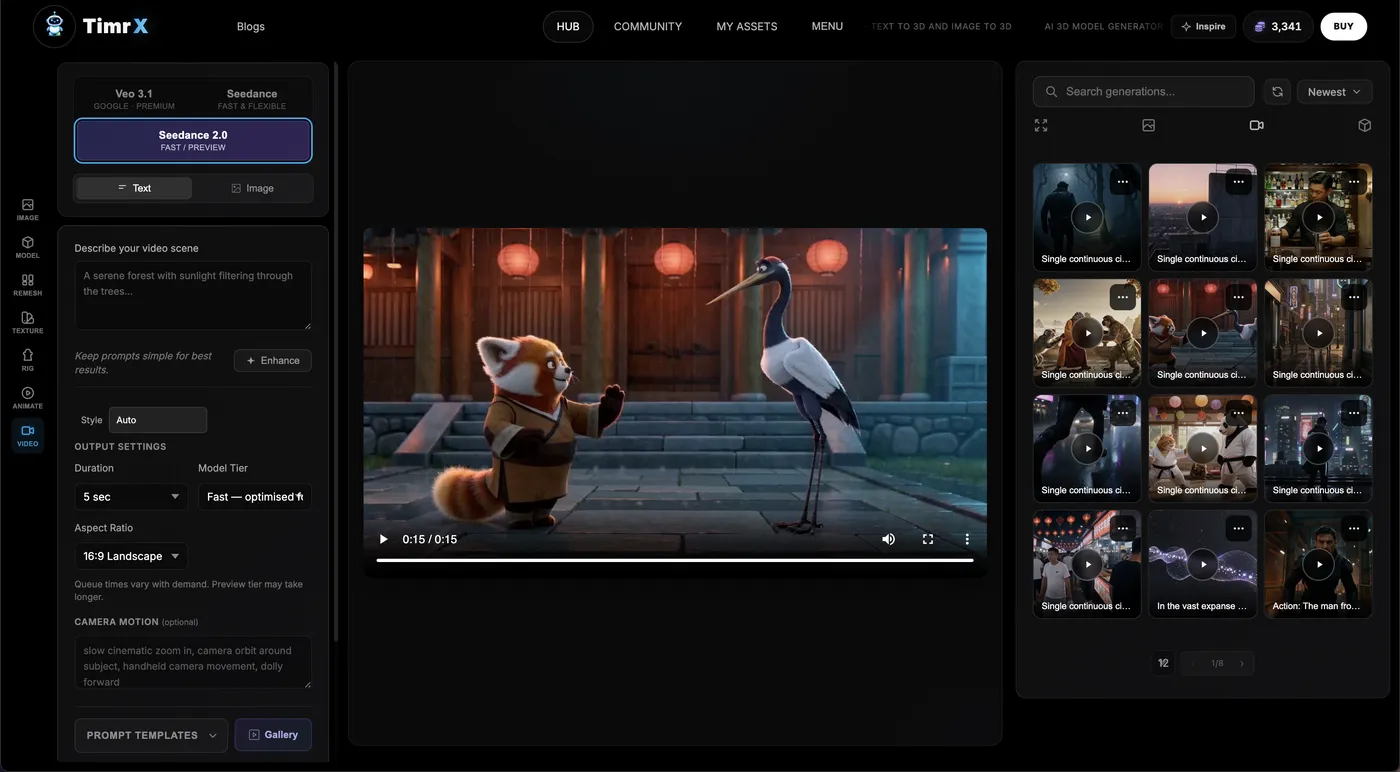The image size is (1400, 772).
Task: Filter generations by video type icon
Action: point(1256,125)
